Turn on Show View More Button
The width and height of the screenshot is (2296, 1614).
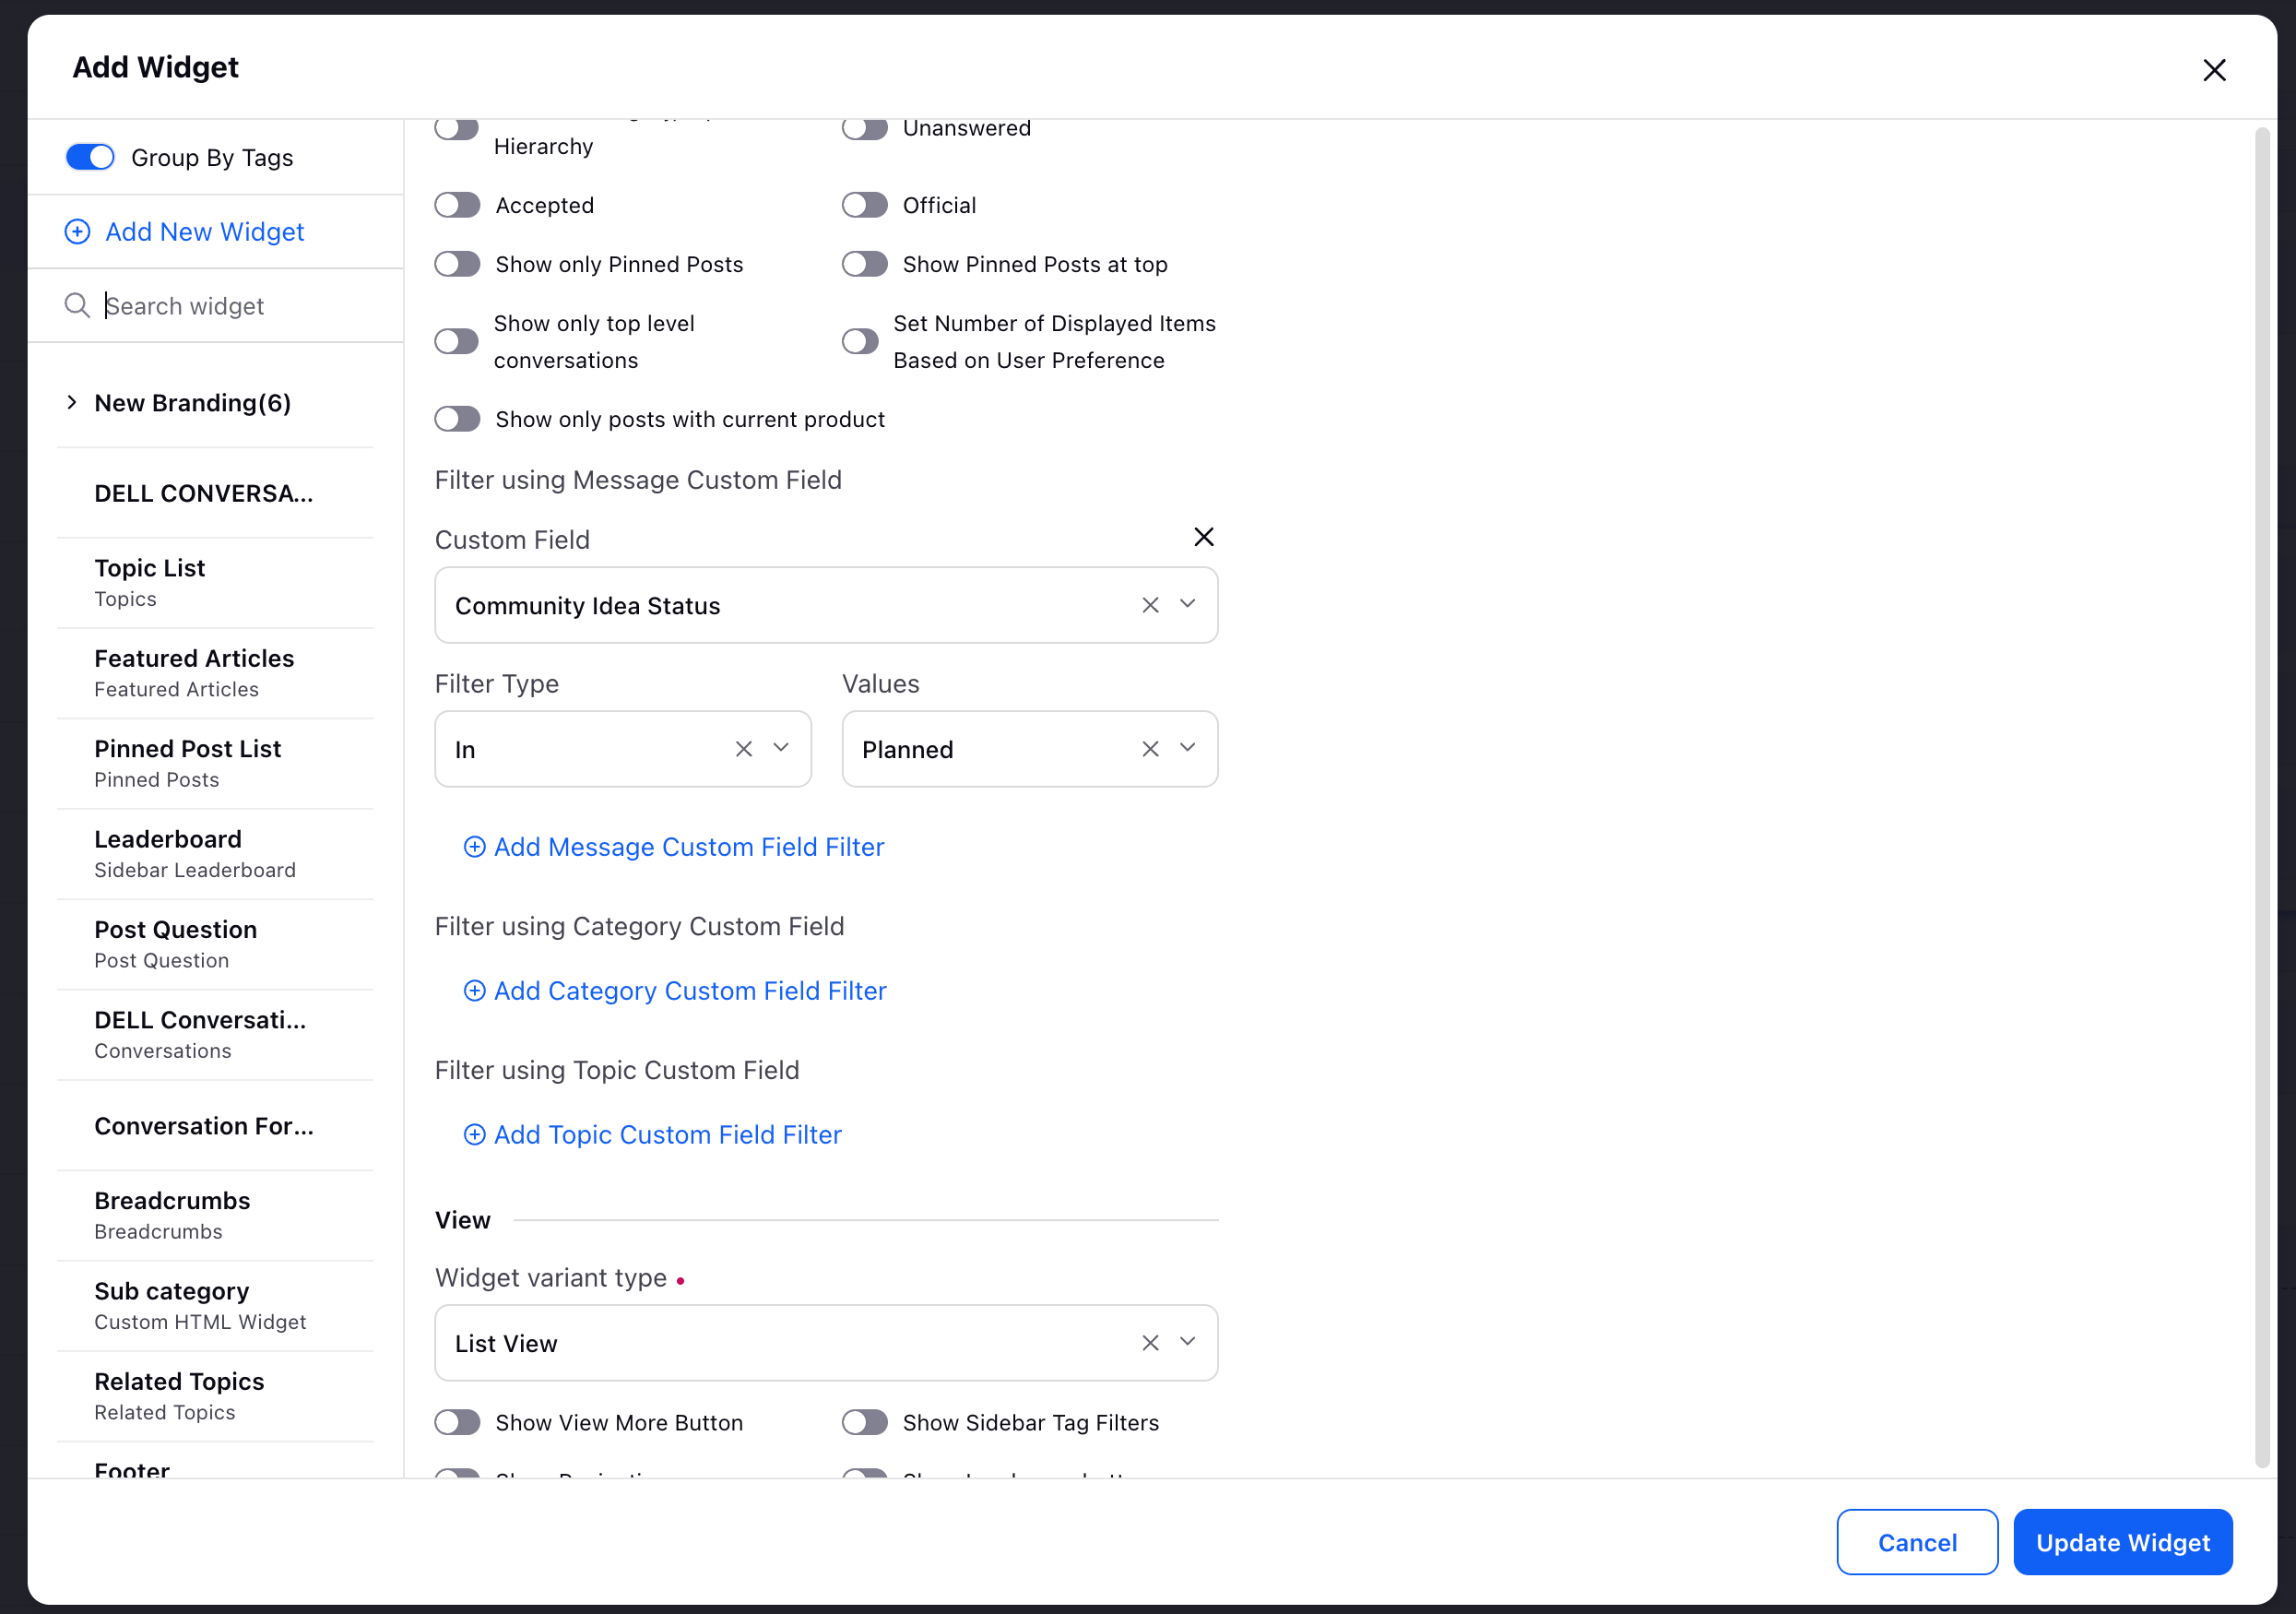tap(457, 1422)
